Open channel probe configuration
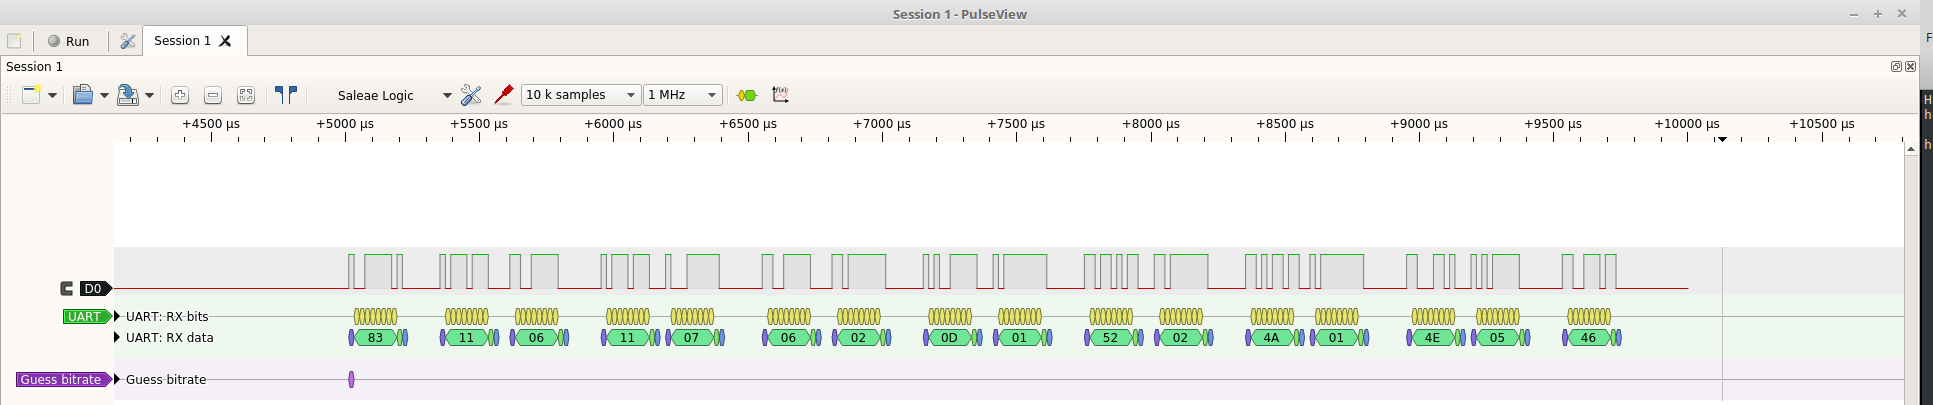 (x=504, y=95)
